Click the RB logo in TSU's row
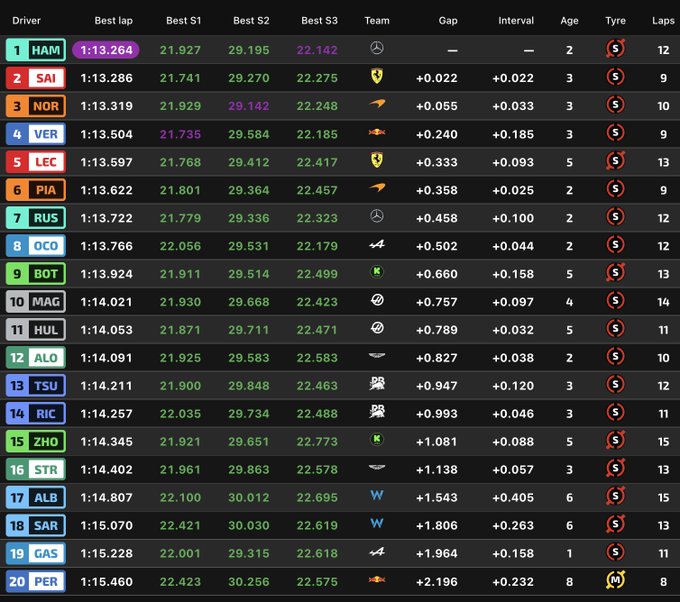Screen dimensions: 680x602 point(377,383)
